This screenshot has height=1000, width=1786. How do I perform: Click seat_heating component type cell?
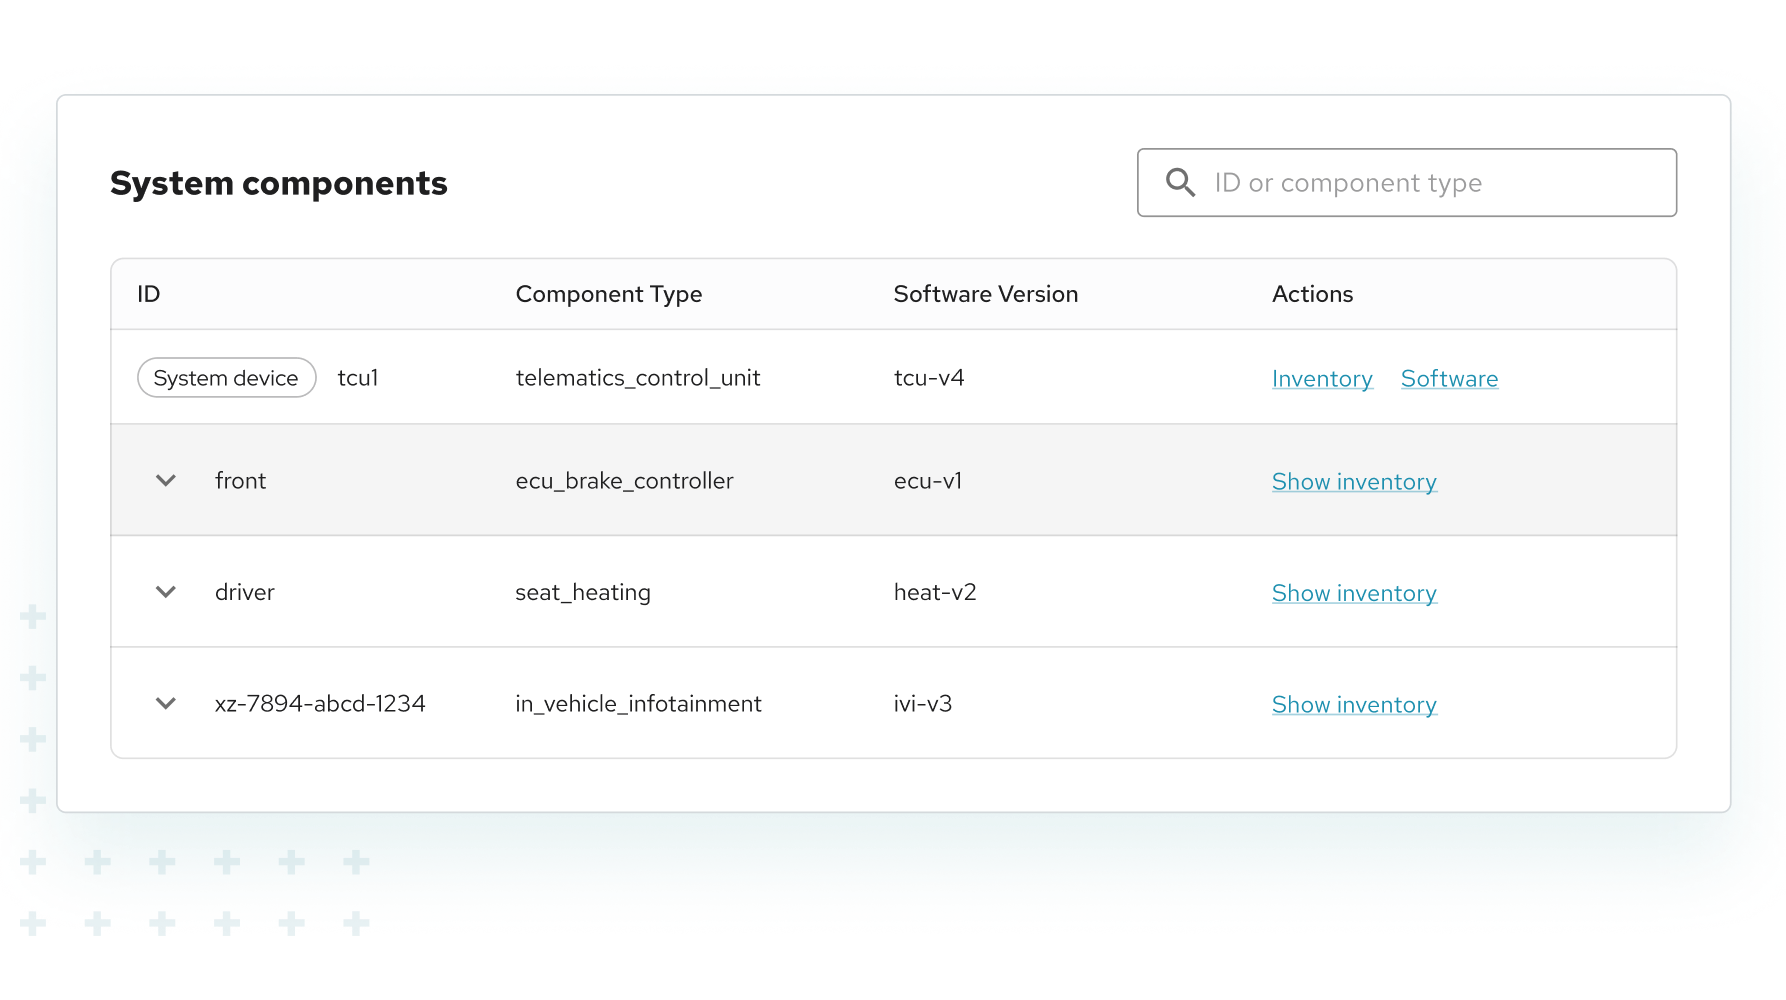coord(583,592)
